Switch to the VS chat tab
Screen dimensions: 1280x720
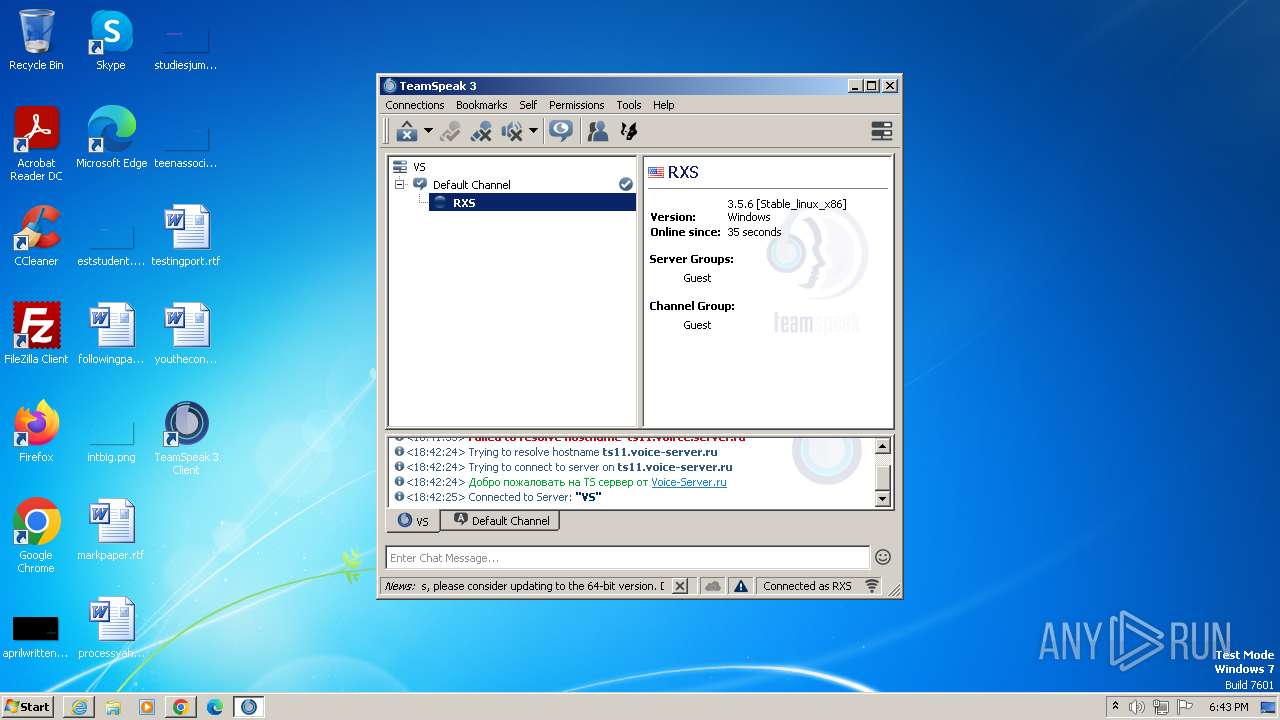[x=413, y=521]
